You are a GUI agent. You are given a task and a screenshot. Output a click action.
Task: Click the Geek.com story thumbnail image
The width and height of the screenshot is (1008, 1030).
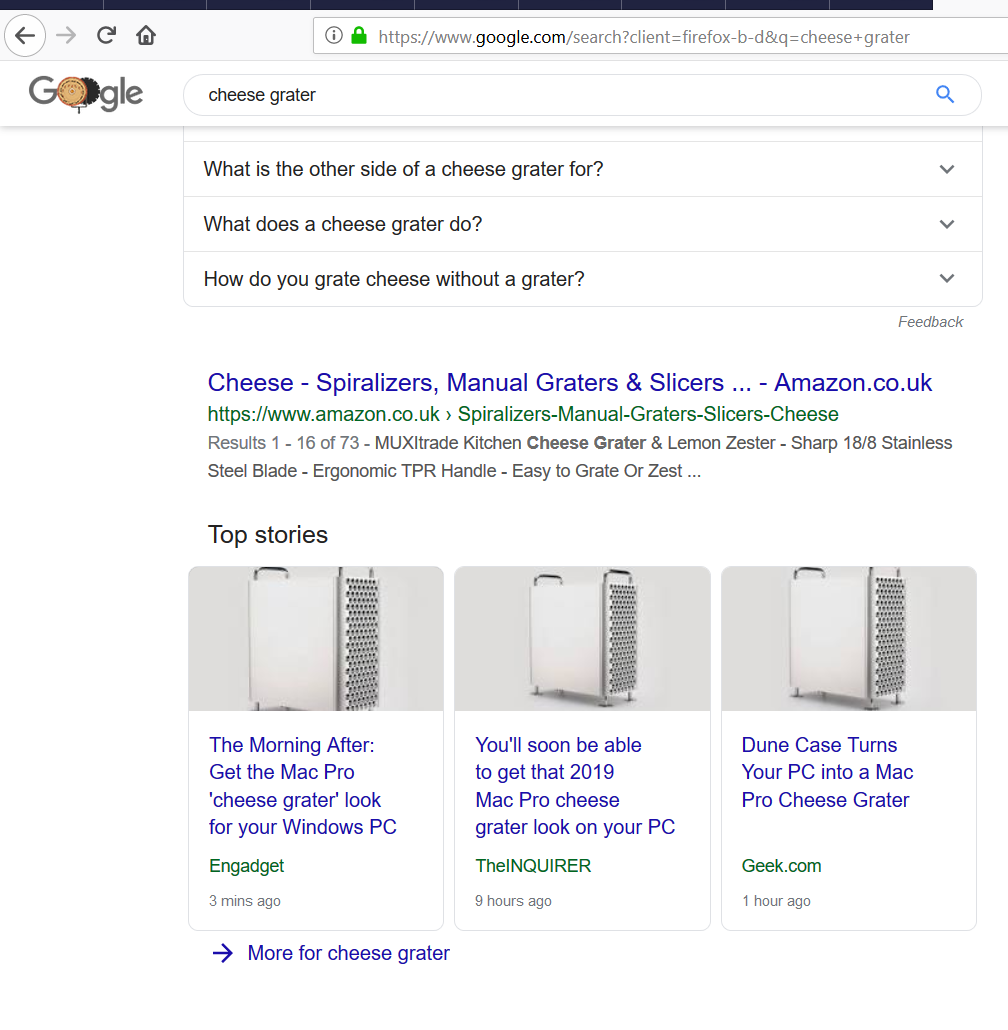[848, 638]
